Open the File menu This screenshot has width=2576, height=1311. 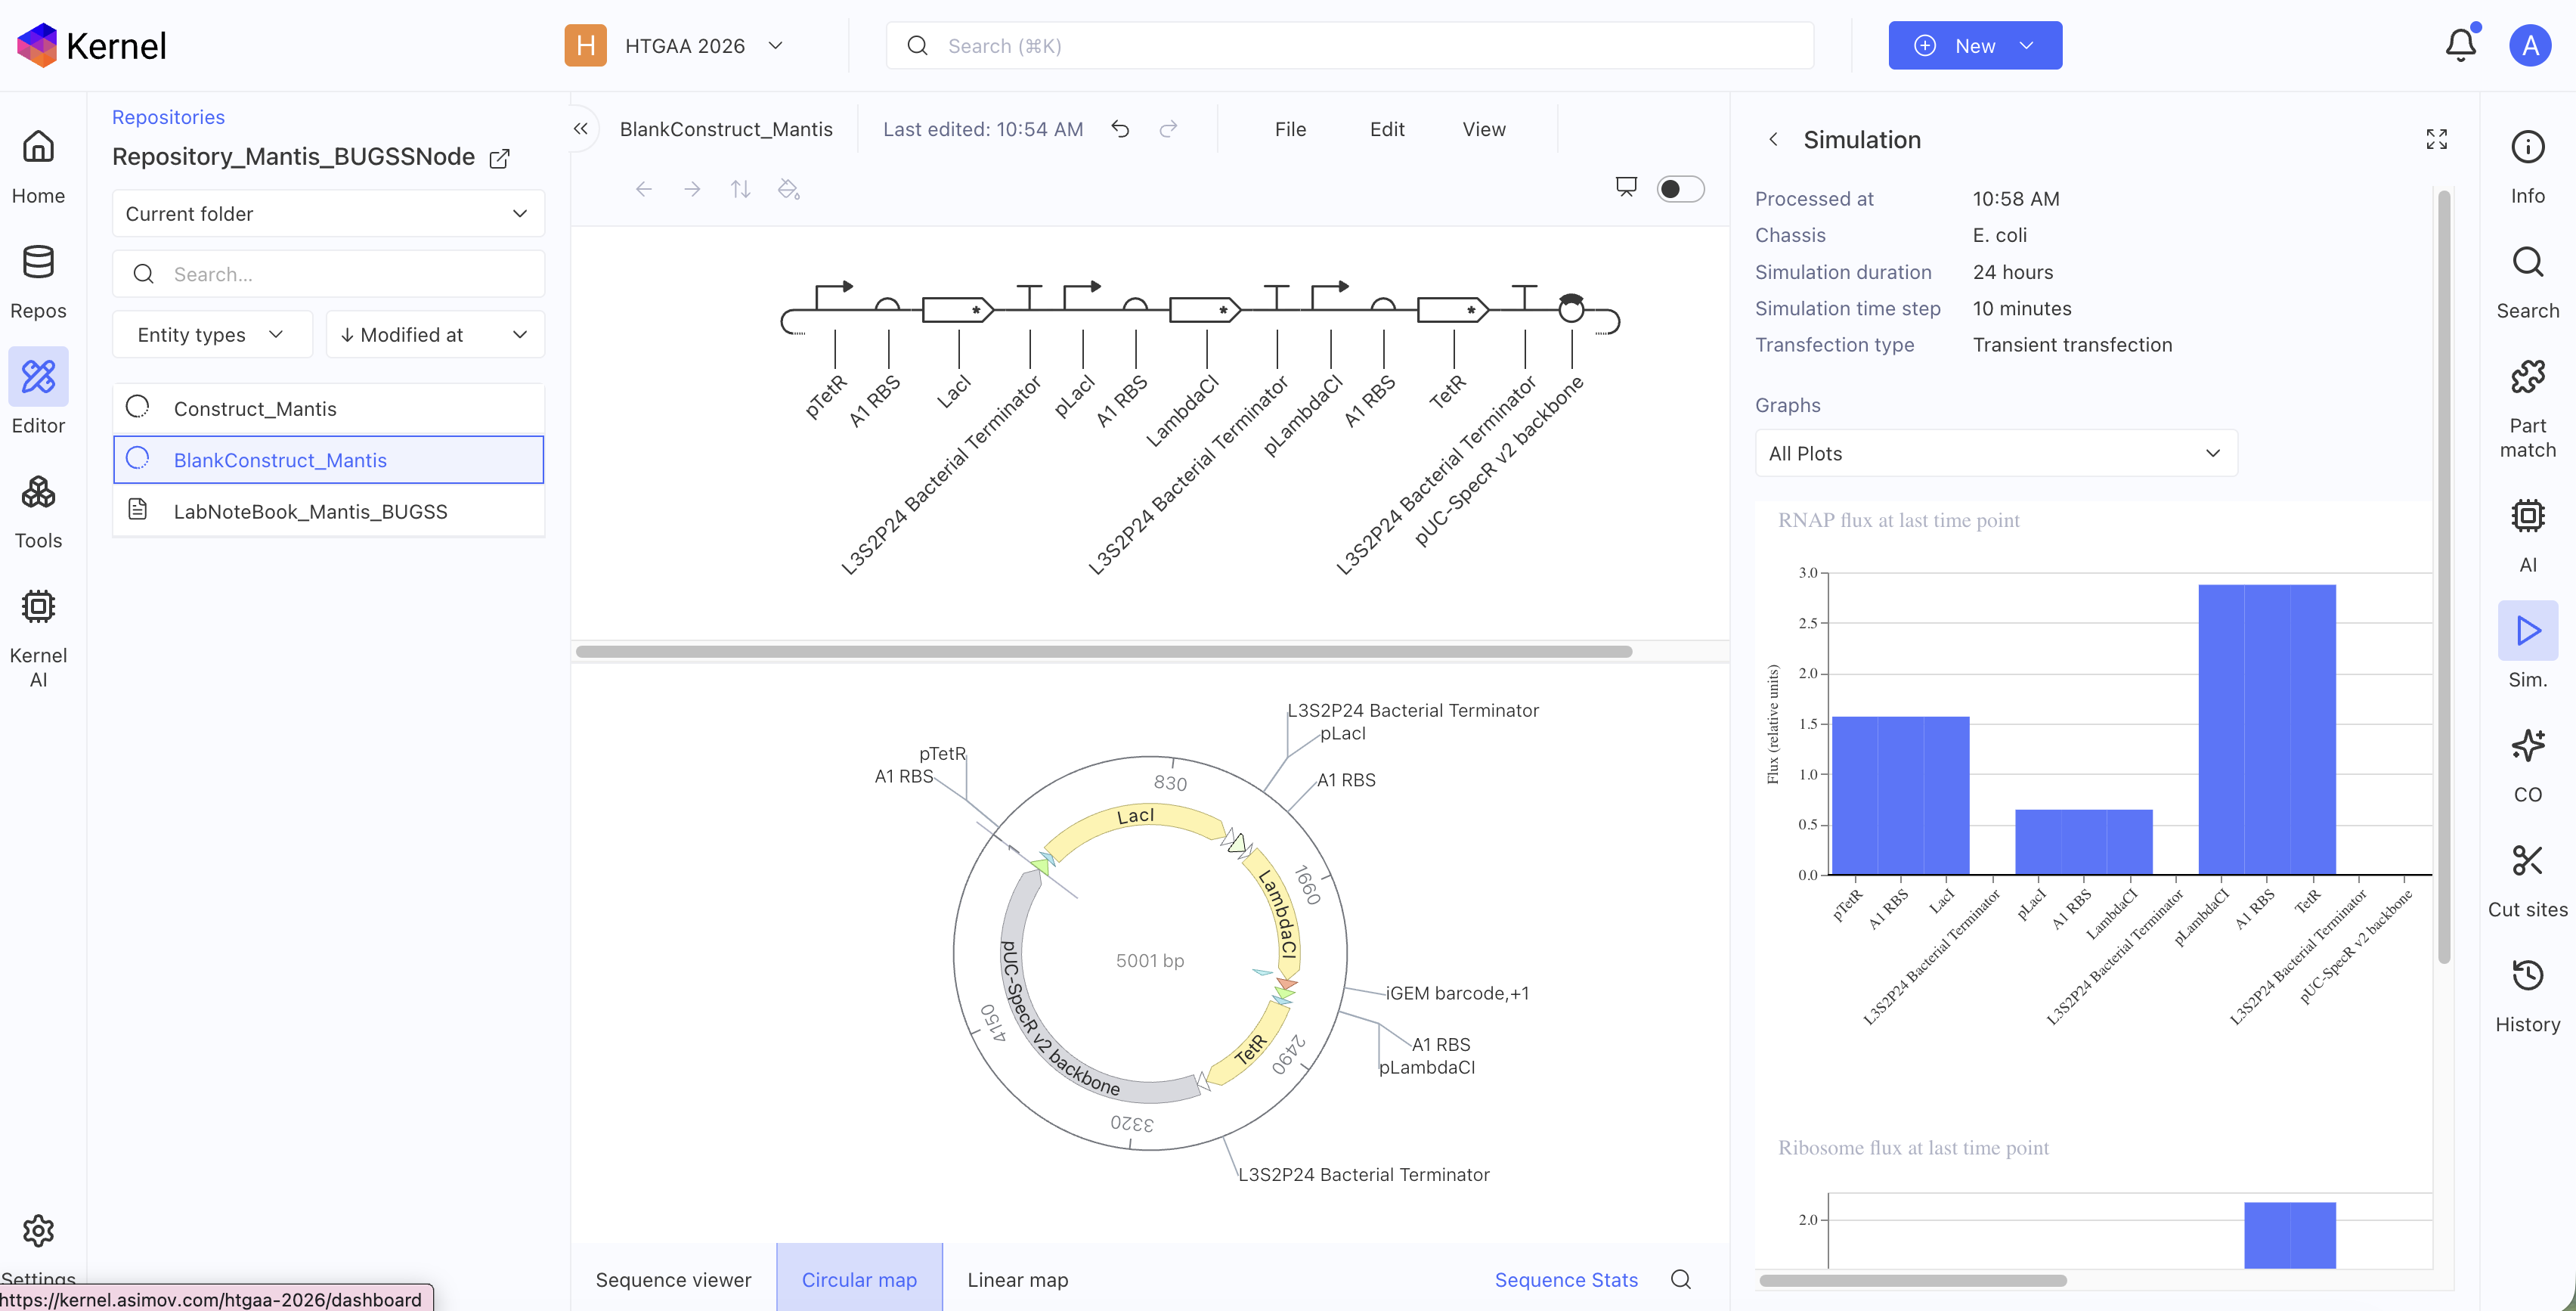pyautogui.click(x=1290, y=129)
